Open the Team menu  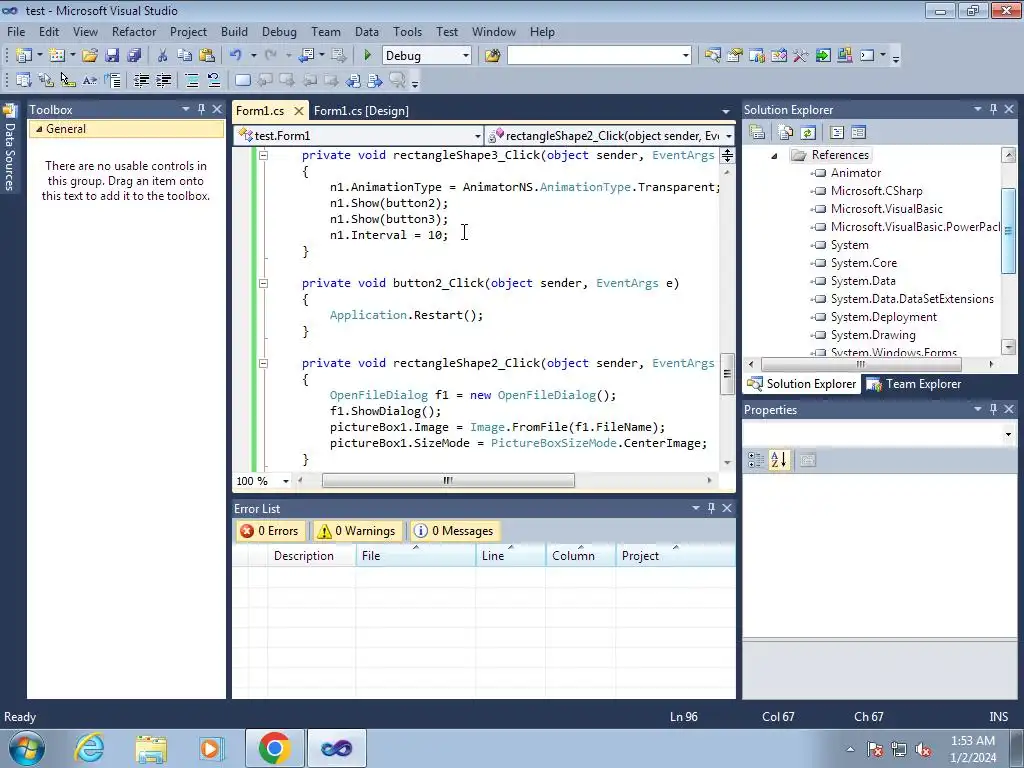(325, 31)
